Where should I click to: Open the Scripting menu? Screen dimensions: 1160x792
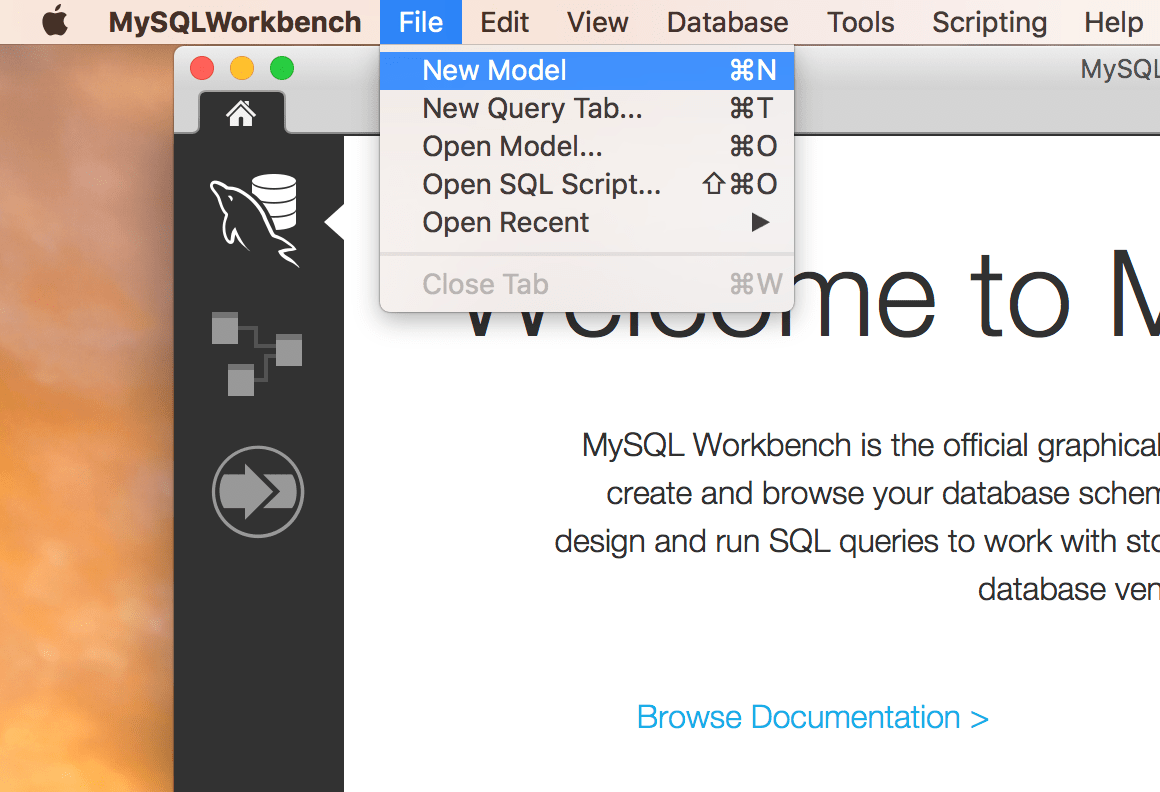coord(989,22)
